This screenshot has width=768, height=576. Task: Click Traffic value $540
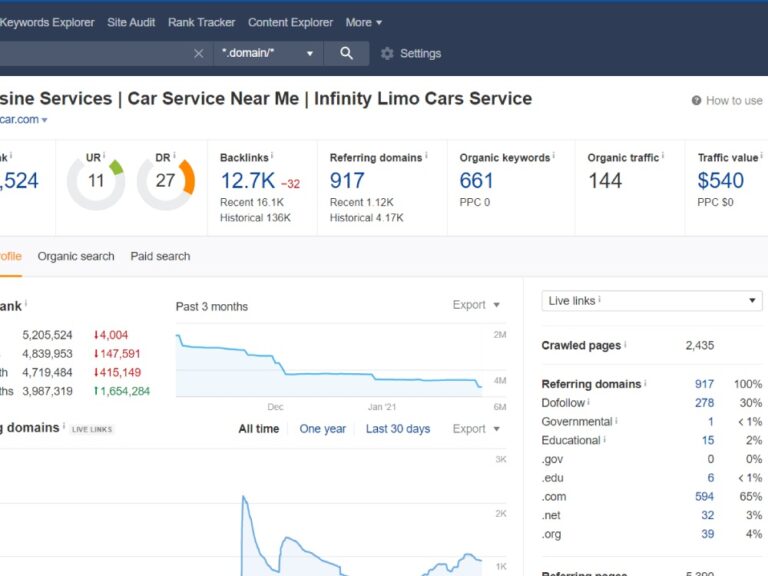pyautogui.click(x=720, y=181)
